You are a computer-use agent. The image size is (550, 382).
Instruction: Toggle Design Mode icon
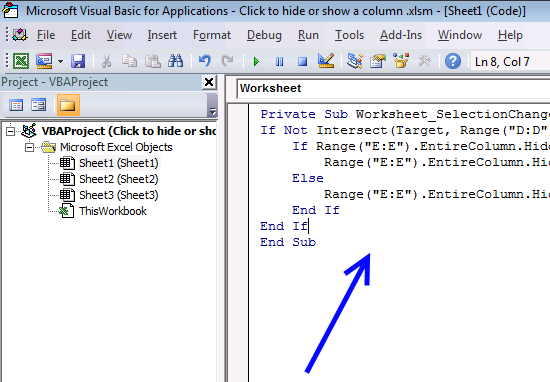326,61
